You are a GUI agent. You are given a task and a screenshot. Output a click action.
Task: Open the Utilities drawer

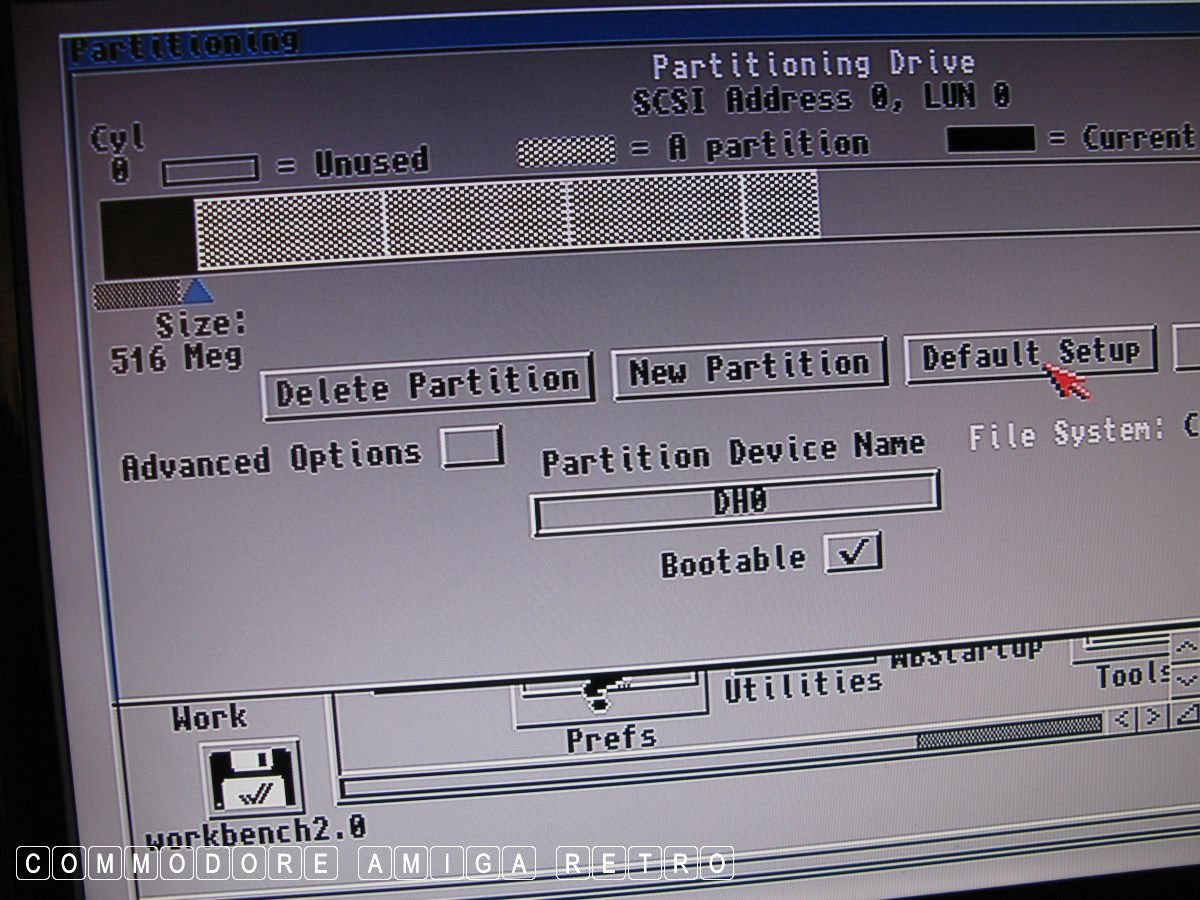pos(803,684)
